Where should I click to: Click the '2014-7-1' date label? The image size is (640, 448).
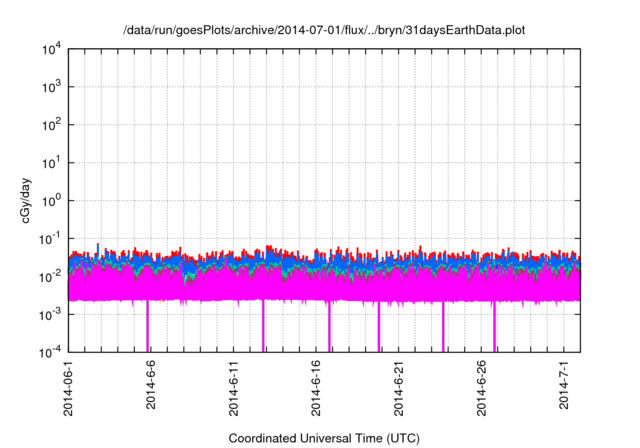pyautogui.click(x=564, y=385)
